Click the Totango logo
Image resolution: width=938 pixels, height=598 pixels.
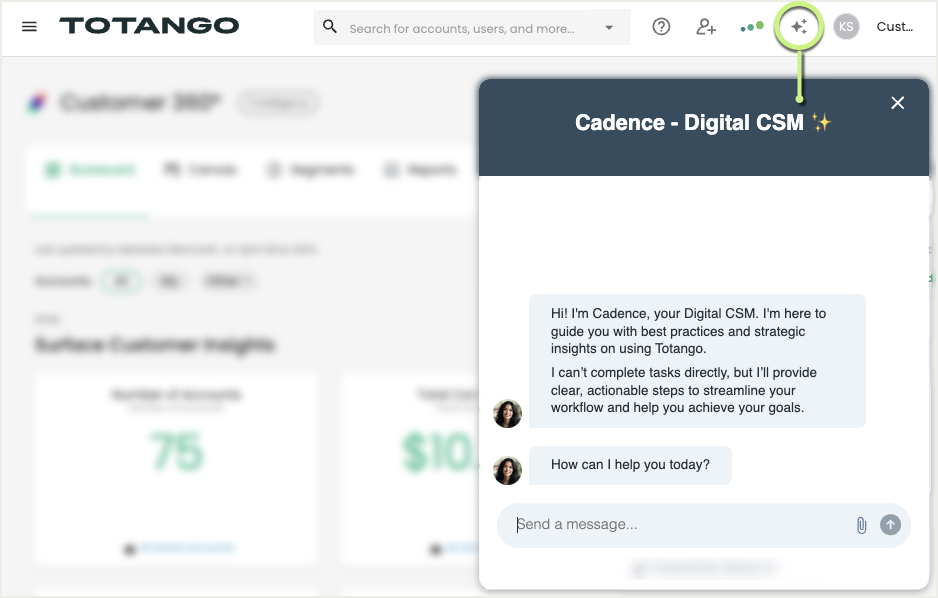pos(149,26)
